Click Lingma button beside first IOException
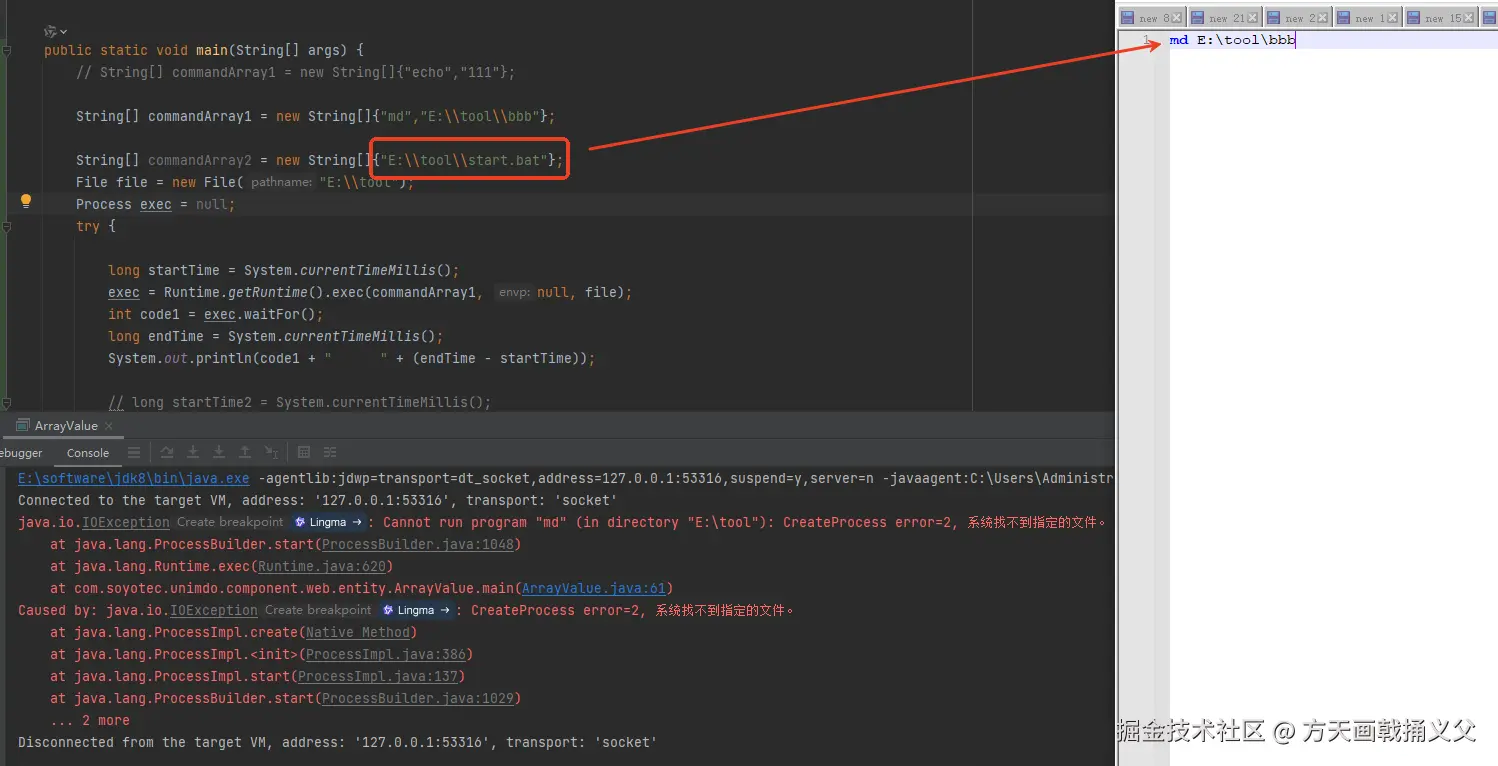This screenshot has height=766, width=1498. click(328, 522)
